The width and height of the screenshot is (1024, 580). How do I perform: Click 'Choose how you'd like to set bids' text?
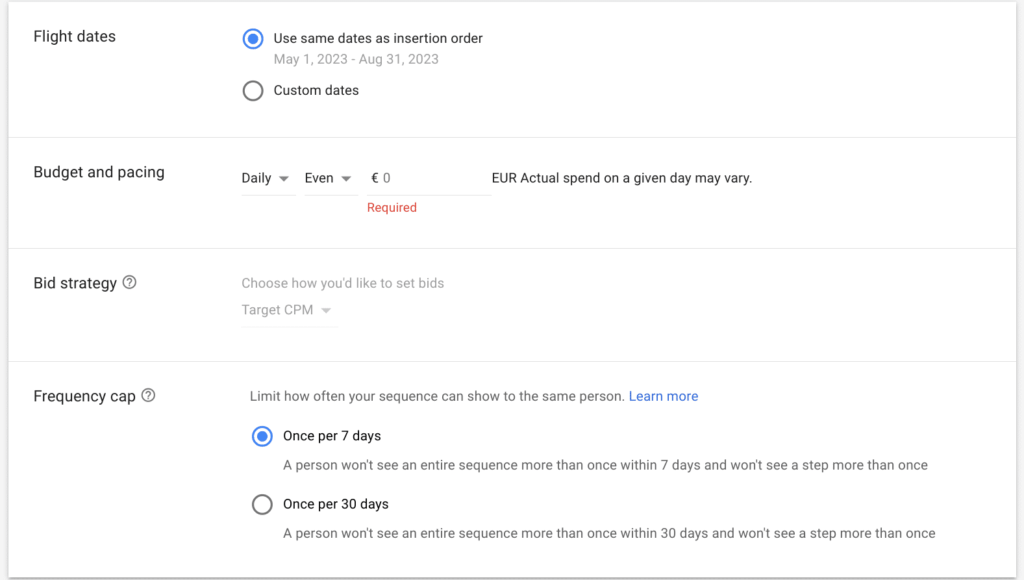coord(342,283)
